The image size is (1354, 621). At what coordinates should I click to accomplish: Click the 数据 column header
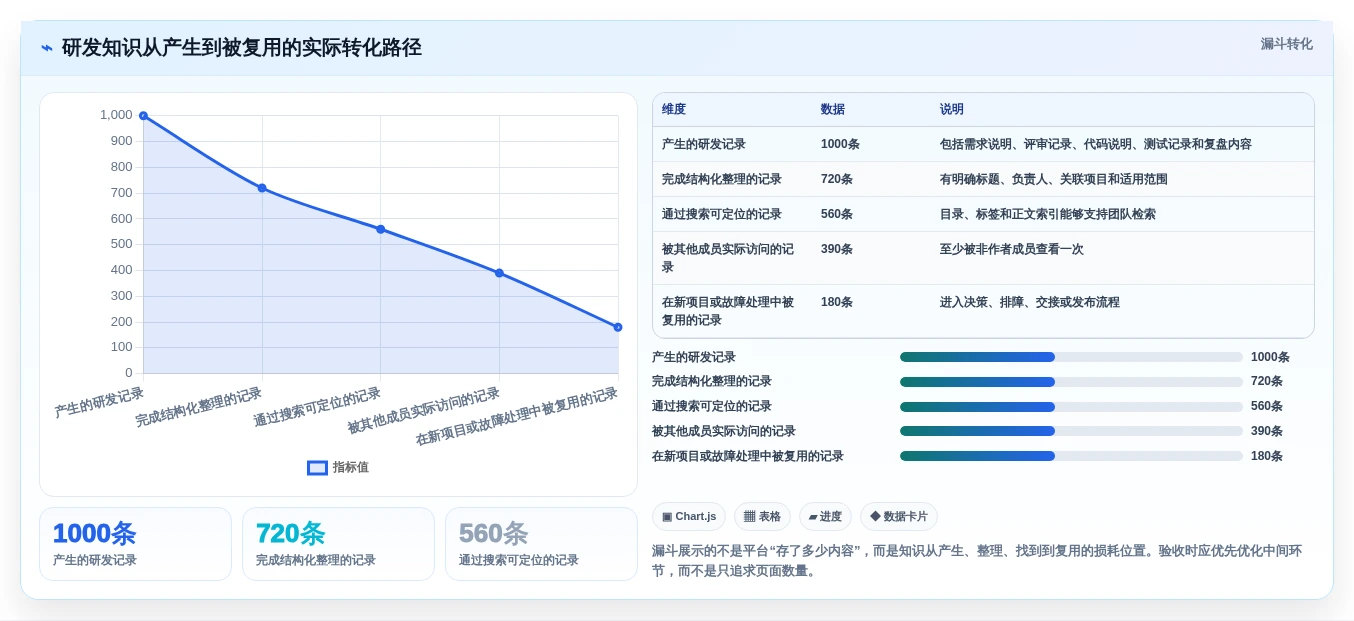tap(833, 110)
